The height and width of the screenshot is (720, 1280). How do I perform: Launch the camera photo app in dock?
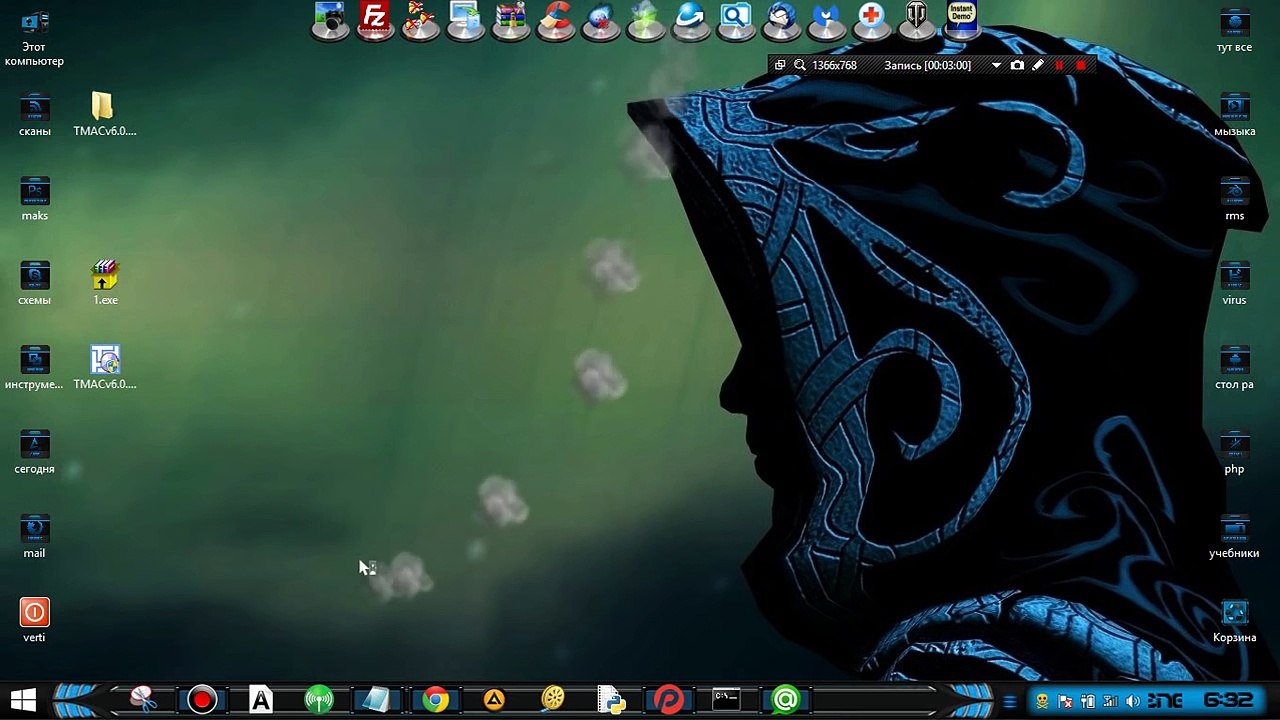330,19
